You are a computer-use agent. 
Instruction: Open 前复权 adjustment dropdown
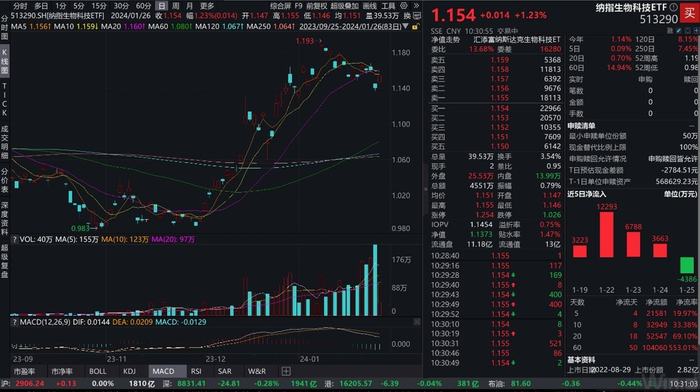316,6
